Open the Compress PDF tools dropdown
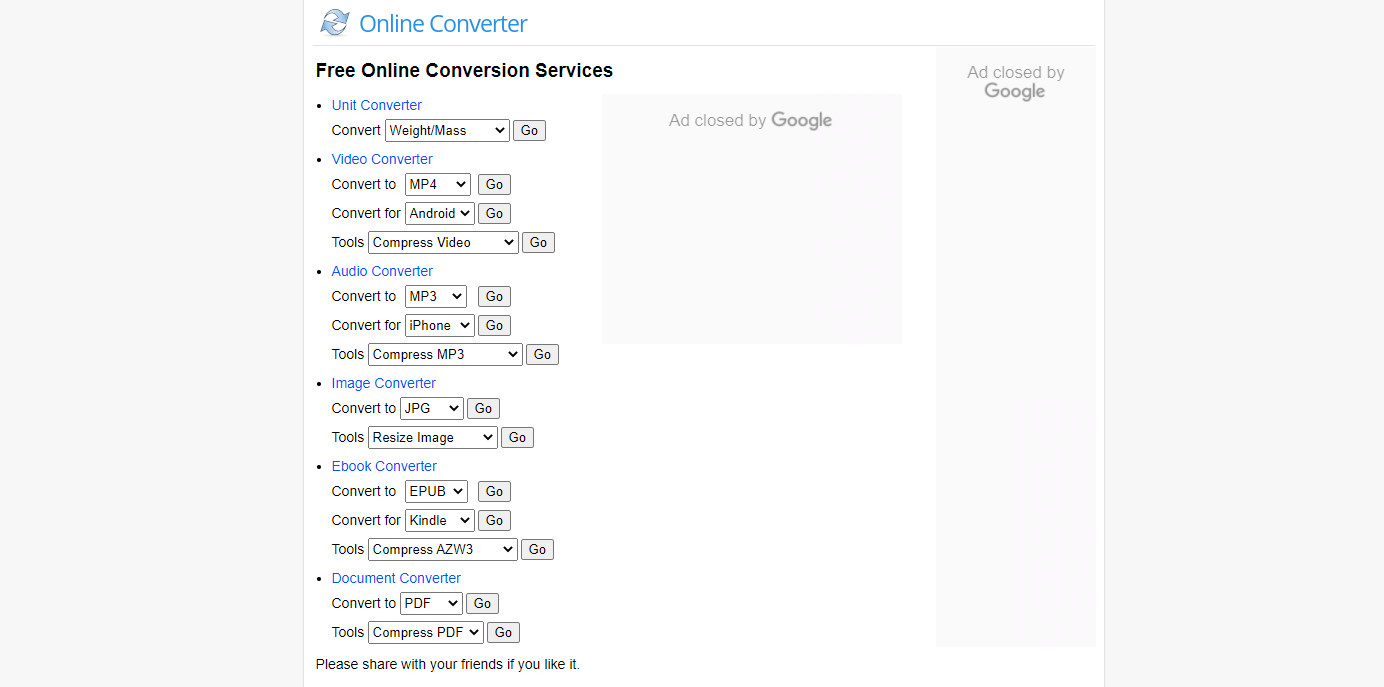Image resolution: width=1384 pixels, height=687 pixels. click(x=425, y=632)
